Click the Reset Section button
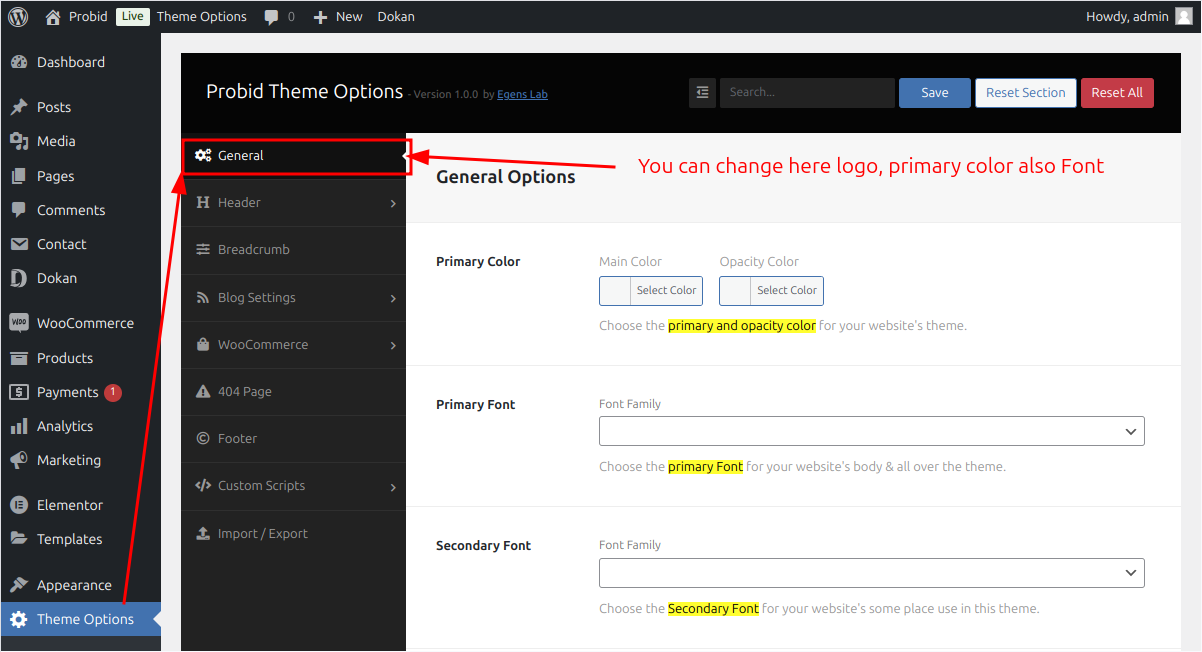The height and width of the screenshot is (652, 1202). 1026,92
